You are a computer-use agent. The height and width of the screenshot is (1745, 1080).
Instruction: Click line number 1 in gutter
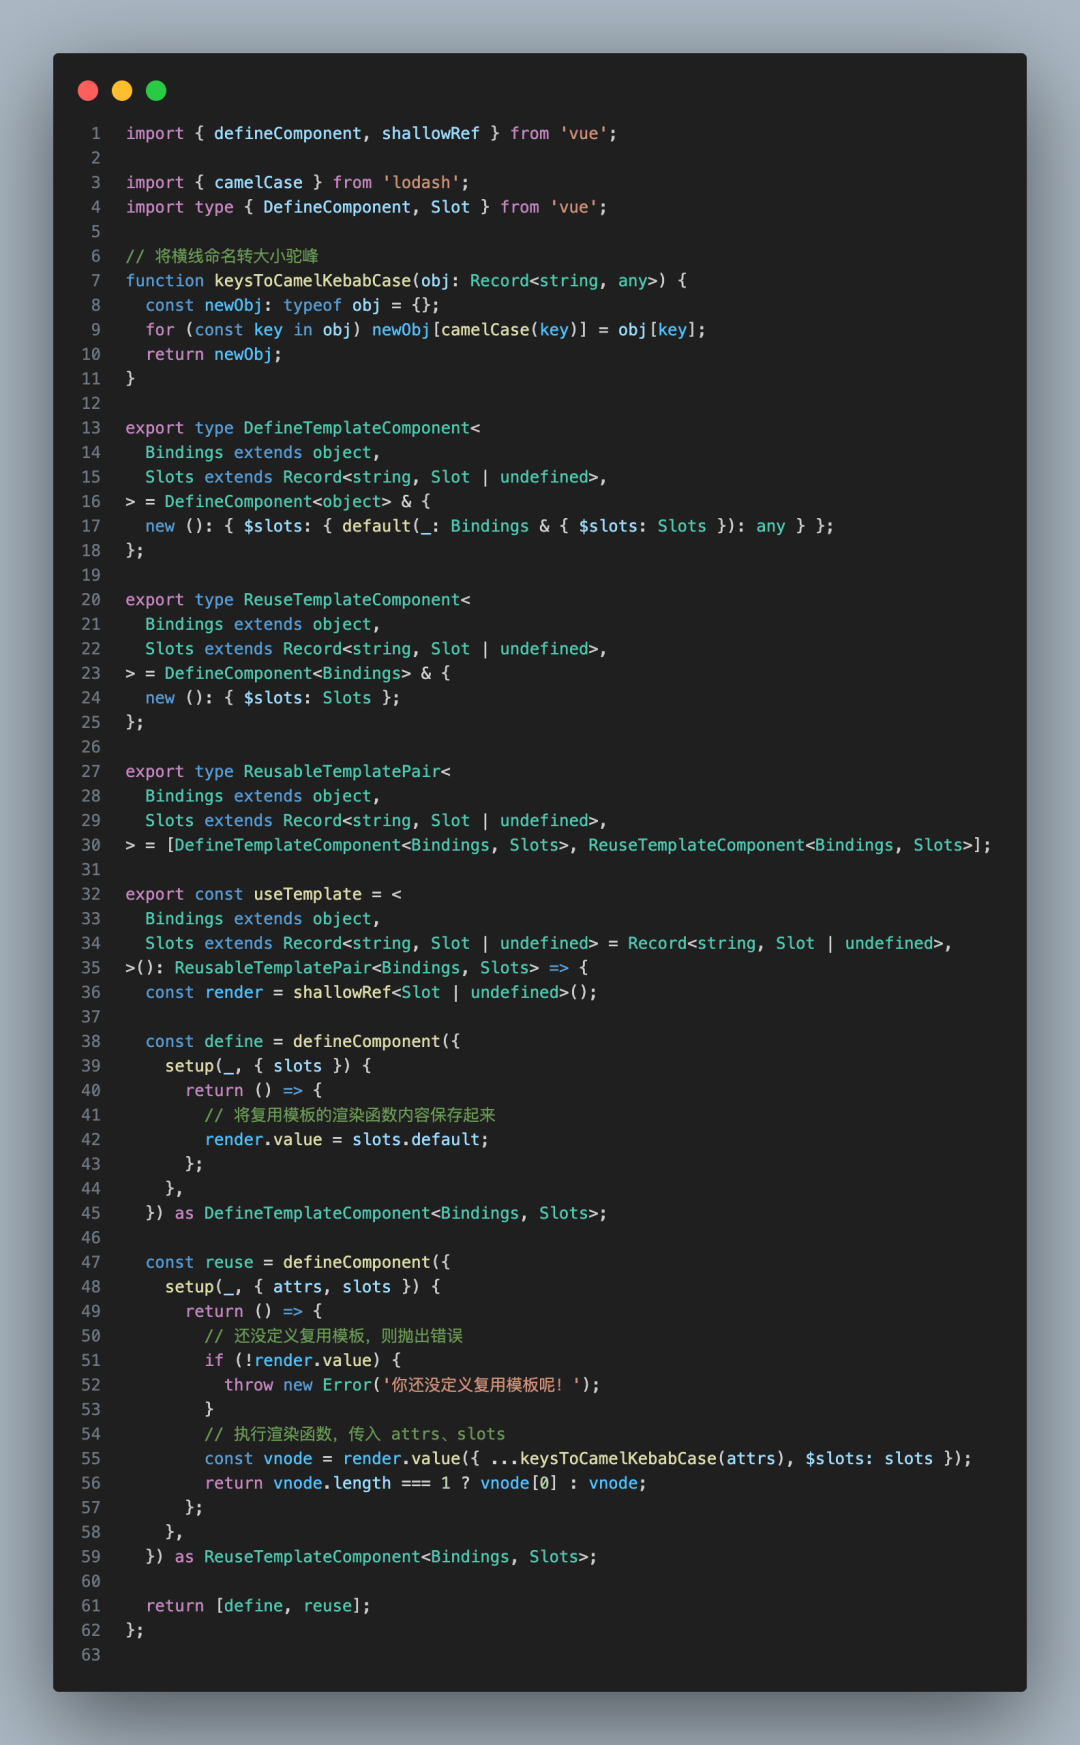tap(95, 134)
